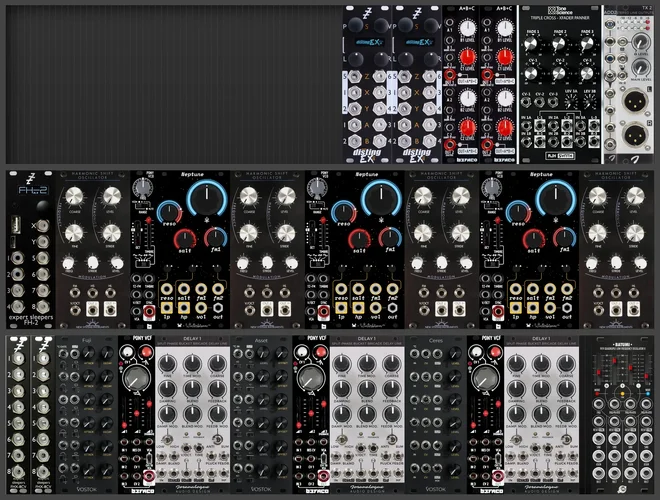Click the Triple Cross CV-2 attenuator knob
The image size is (660, 500).
point(559,73)
